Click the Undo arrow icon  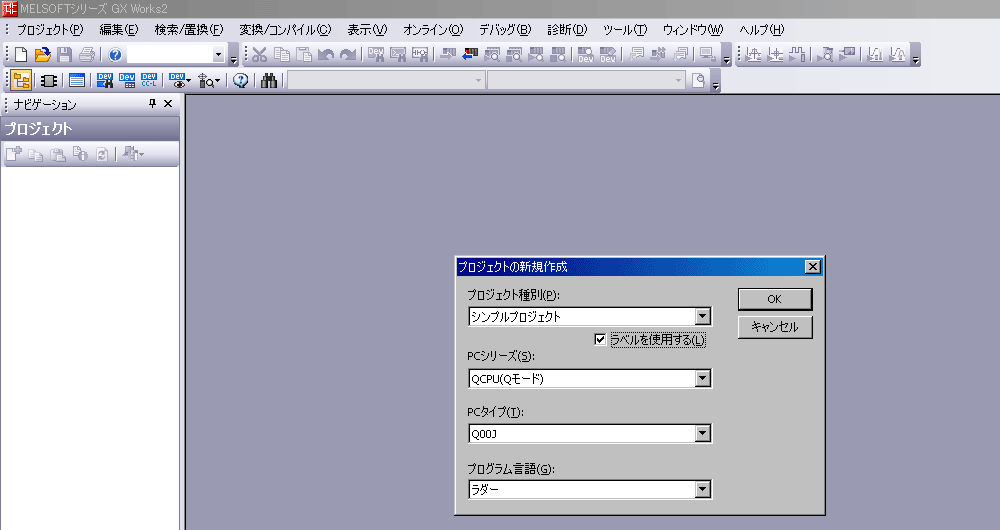326,55
